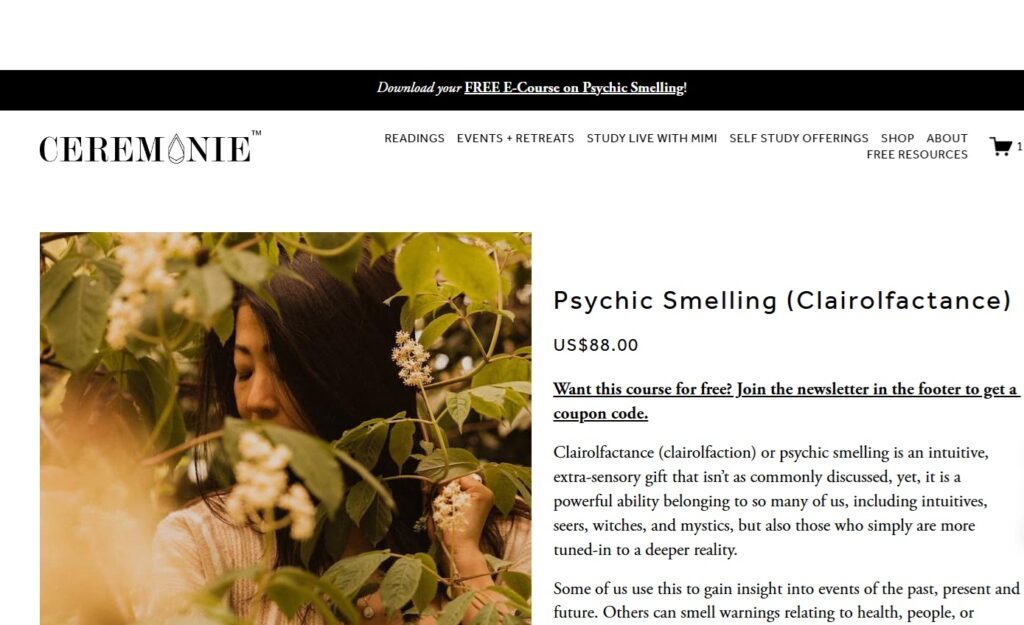The image size is (1024, 625).
Task: Open the Free Resources nav link
Action: (x=917, y=155)
